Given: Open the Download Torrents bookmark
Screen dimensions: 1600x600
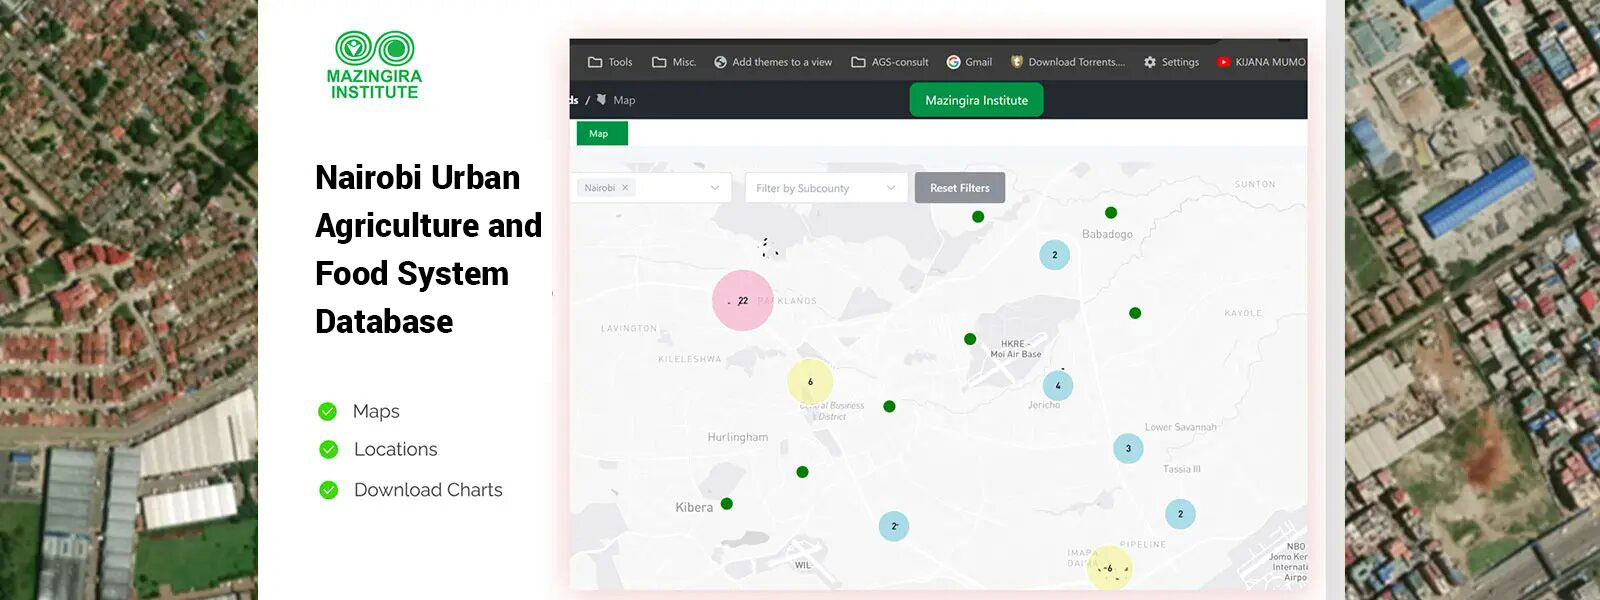Looking at the screenshot, I should click(1067, 62).
